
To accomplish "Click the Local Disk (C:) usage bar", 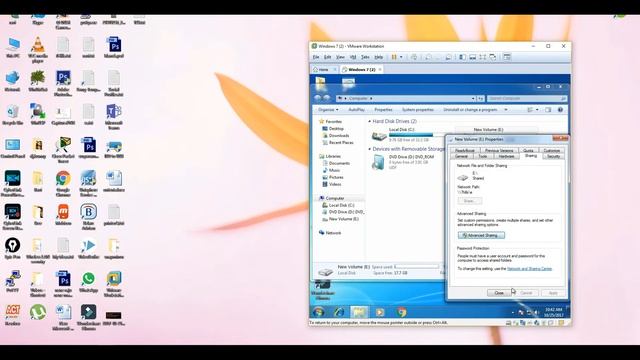I will 417,135.
